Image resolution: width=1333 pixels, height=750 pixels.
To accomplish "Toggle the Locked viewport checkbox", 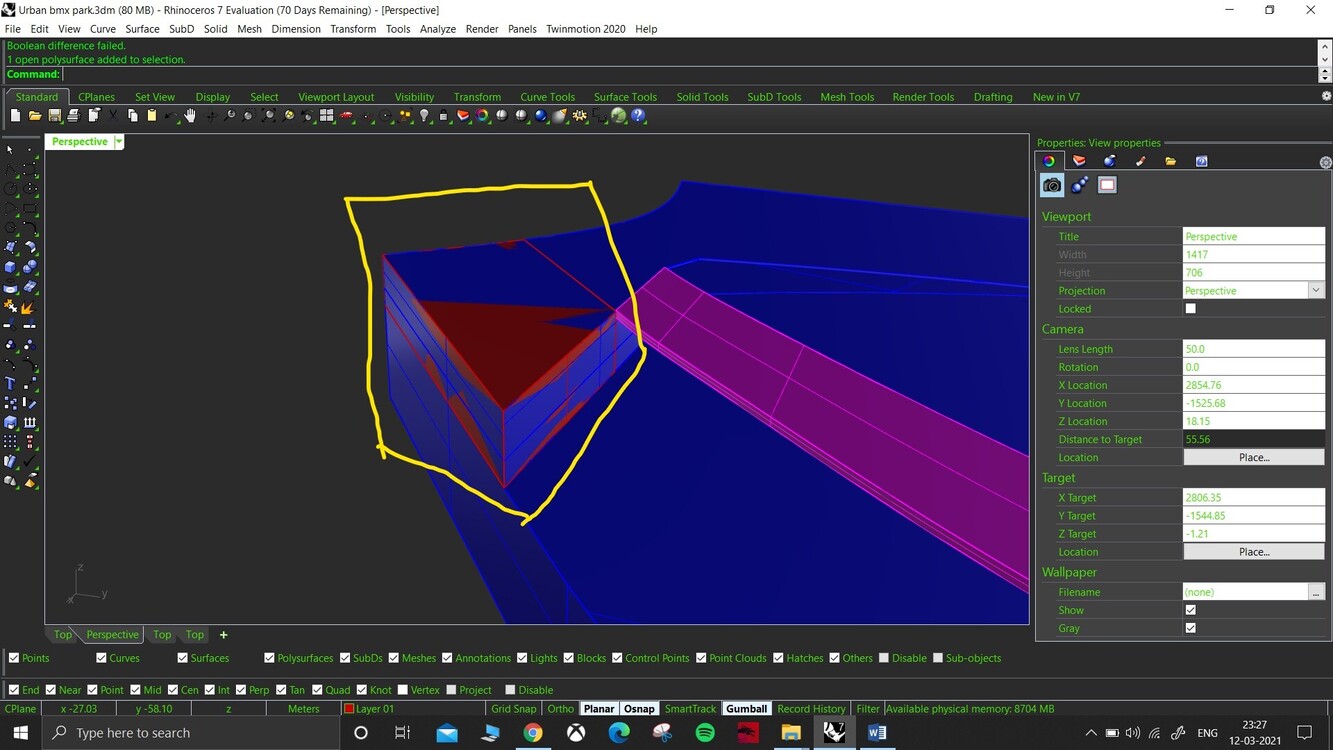I will pos(1190,309).
